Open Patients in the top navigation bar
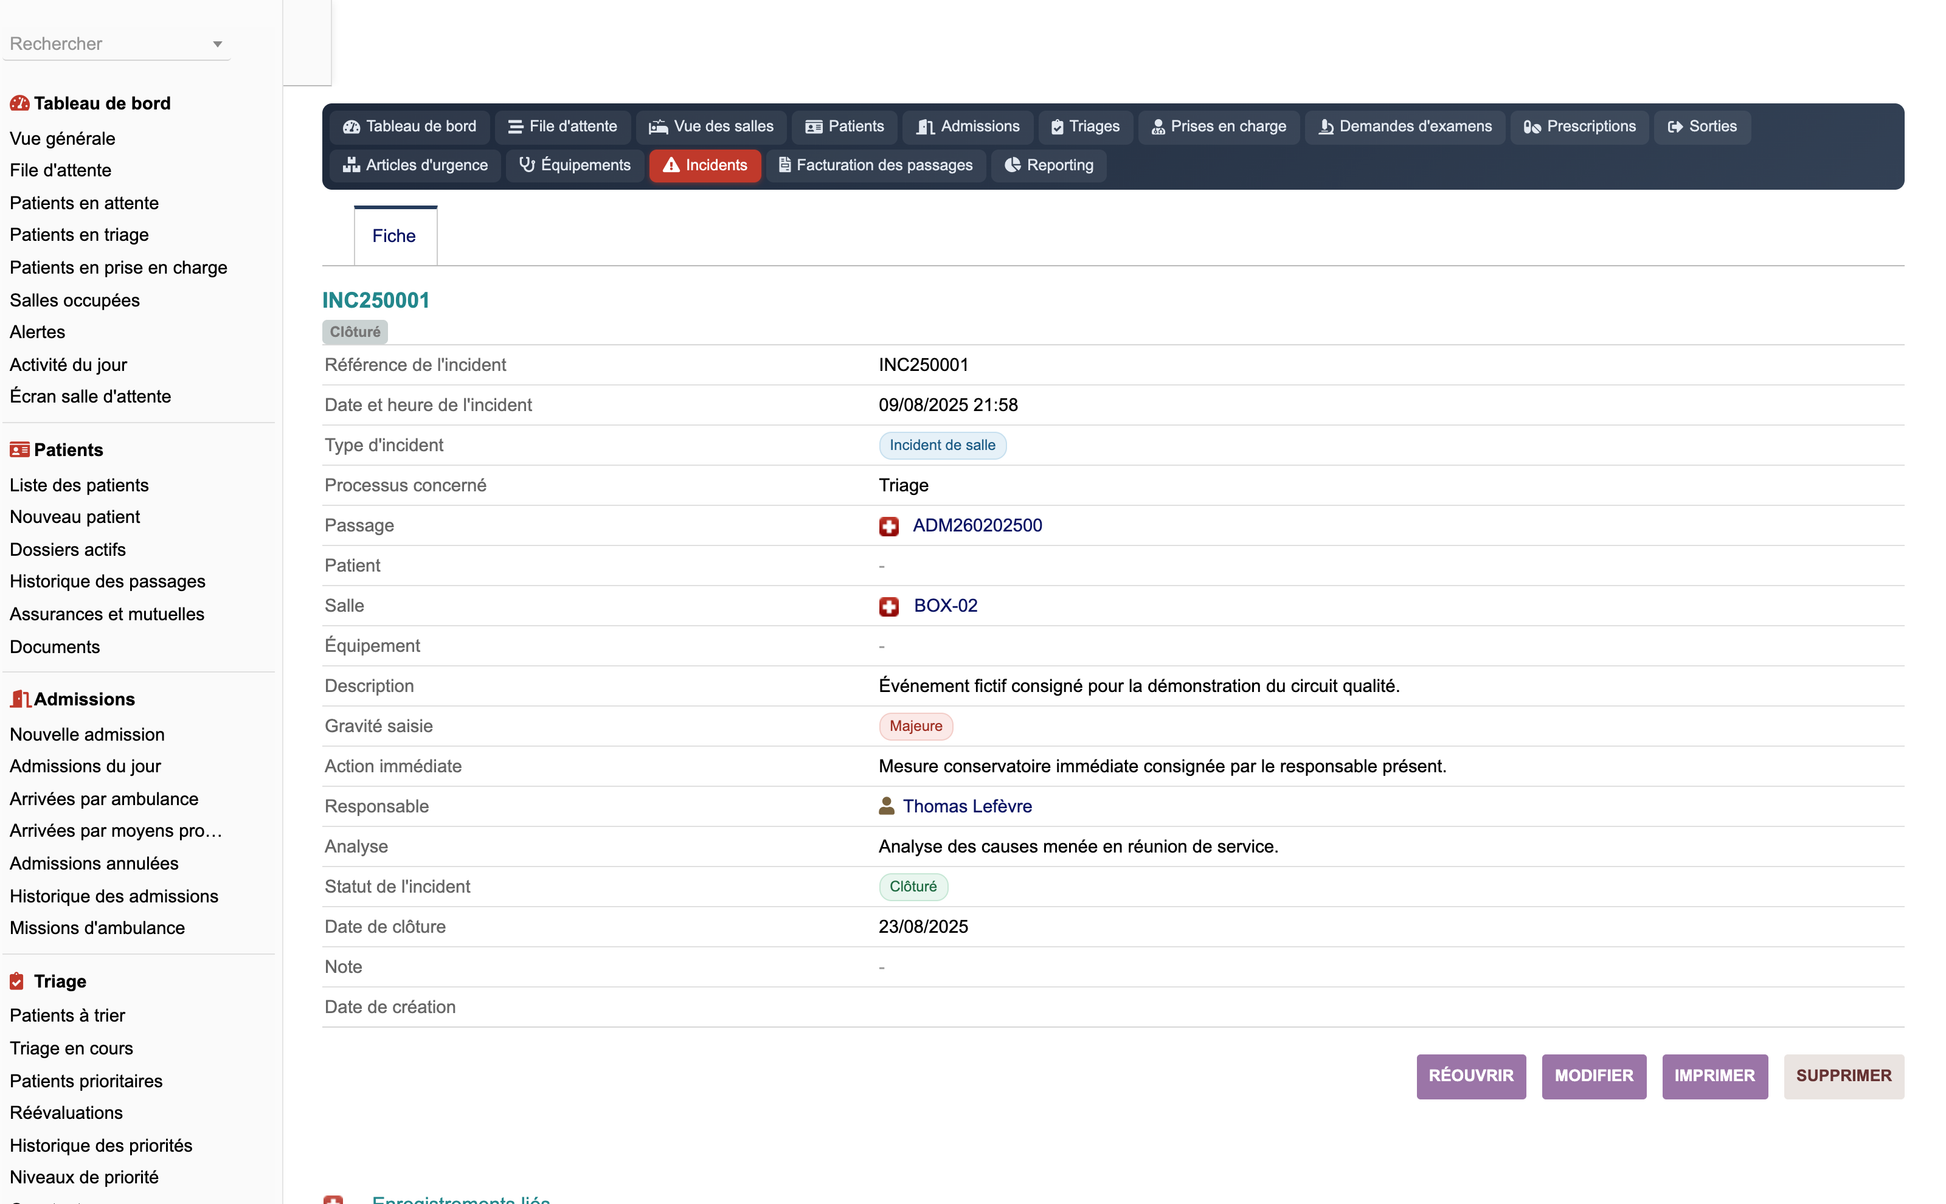Image resolution: width=1946 pixels, height=1204 pixels. coord(845,127)
